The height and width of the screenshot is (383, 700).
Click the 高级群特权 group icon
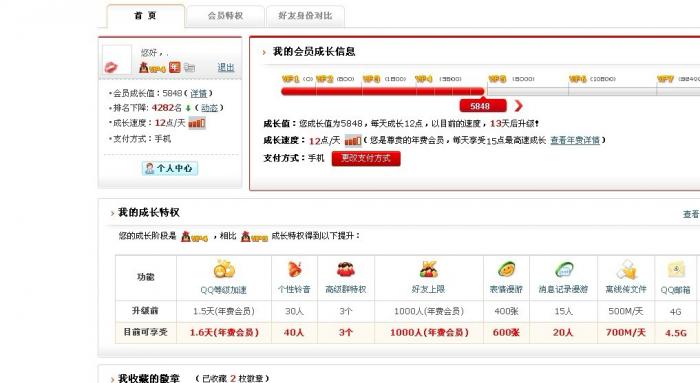(346, 269)
